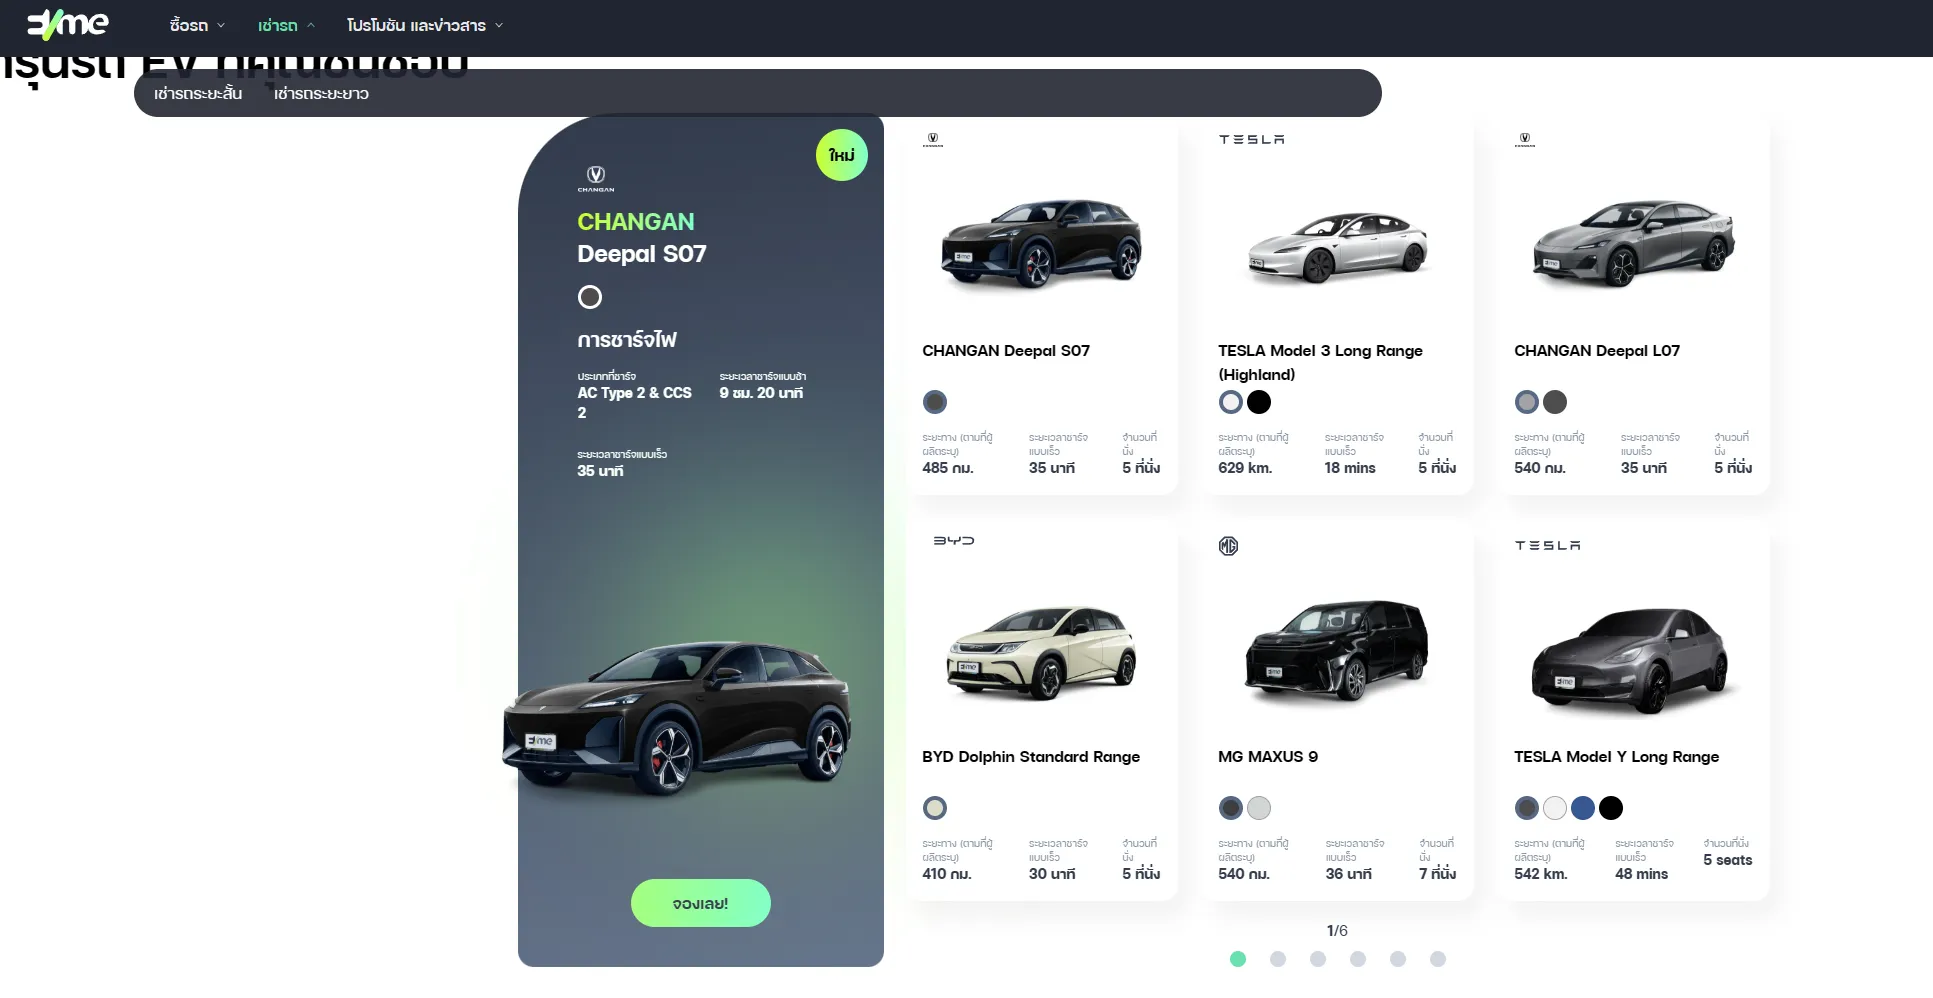The width and height of the screenshot is (1933, 998).
Task: Open BYD Dolphin Standard Range title link
Action: pyautogui.click(x=1031, y=757)
